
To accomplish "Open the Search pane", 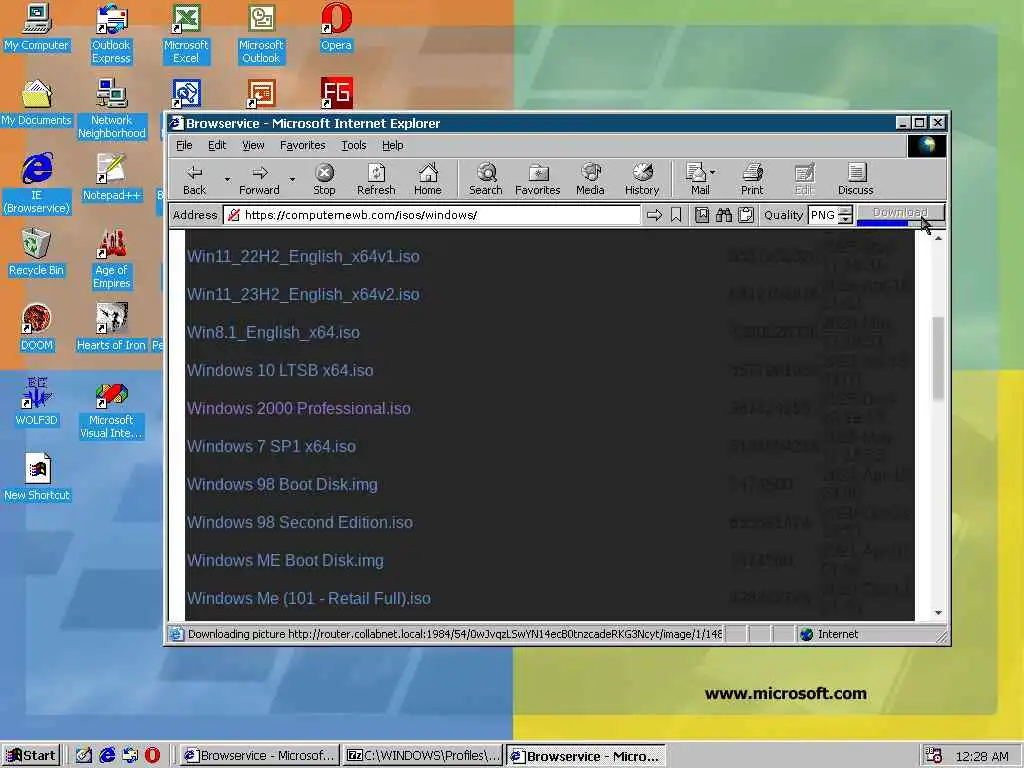I will [486, 180].
